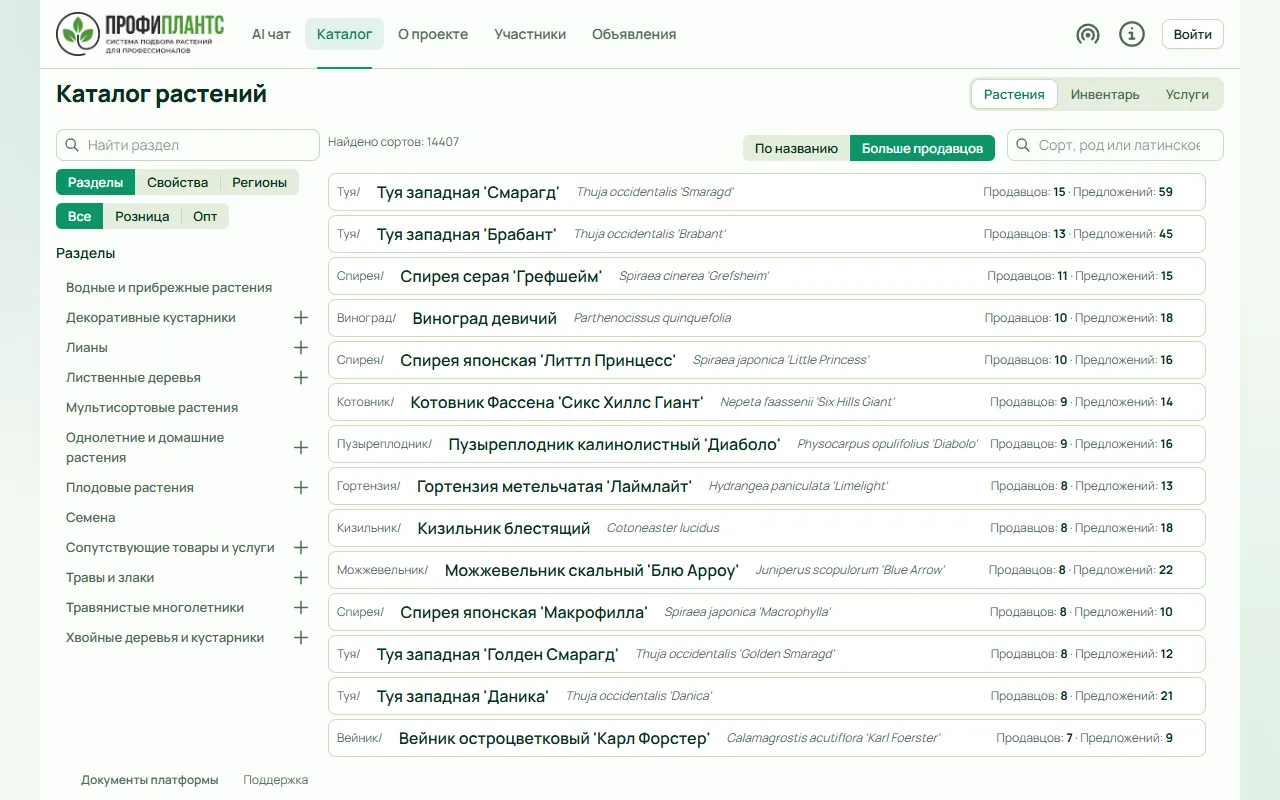Filter by Опт
The width and height of the screenshot is (1280, 800).
point(205,216)
